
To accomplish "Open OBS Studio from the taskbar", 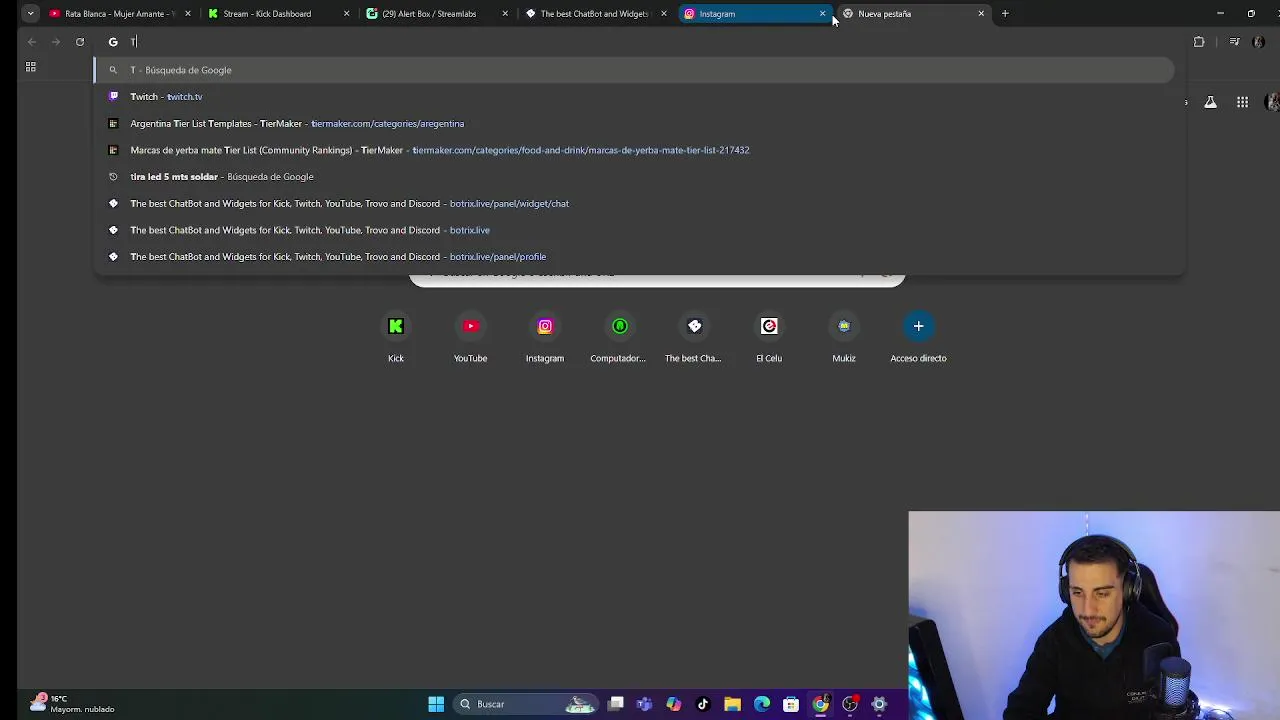I will pyautogui.click(x=850, y=704).
